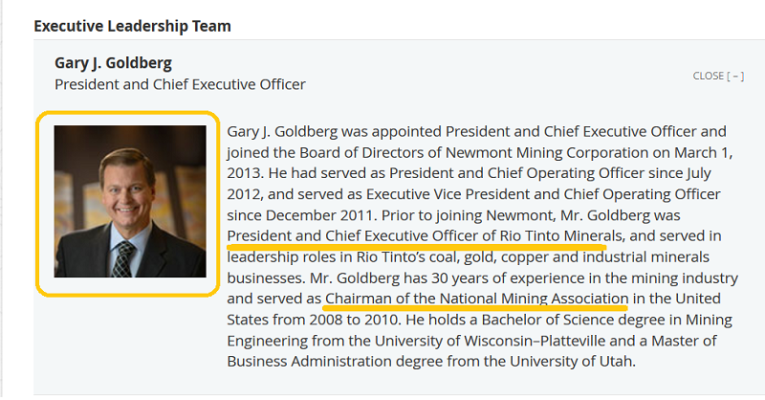
Task: Click Gary J. Goldberg's portrait photo
Action: click(127, 201)
